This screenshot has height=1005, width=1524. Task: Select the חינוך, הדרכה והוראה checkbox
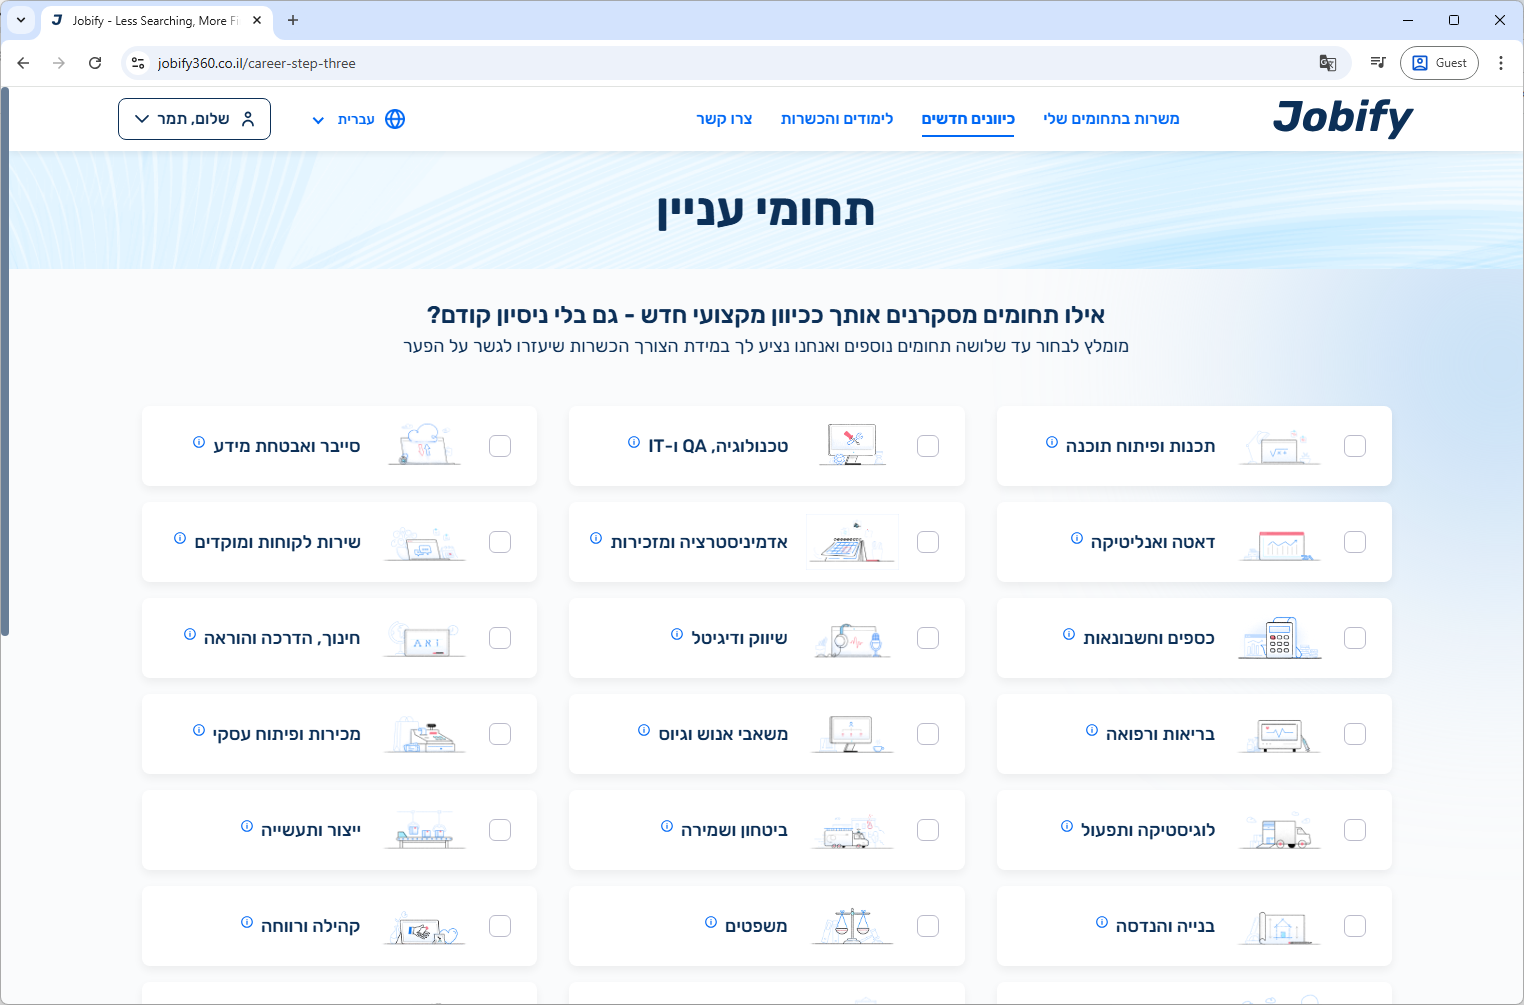500,638
